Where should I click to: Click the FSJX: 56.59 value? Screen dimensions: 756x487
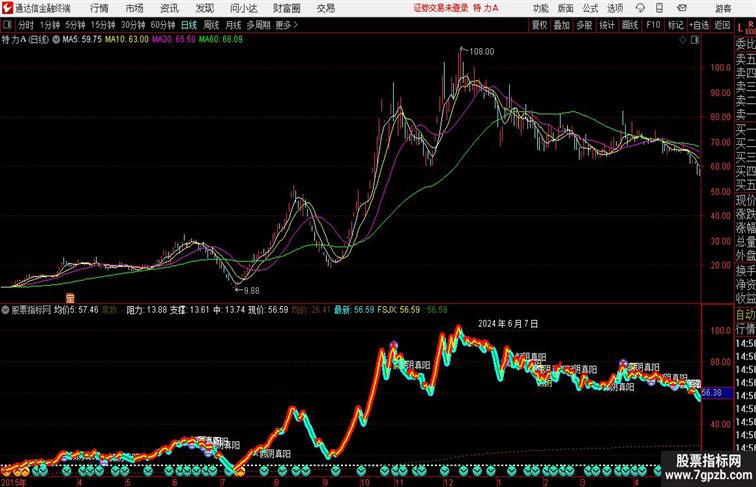tap(398, 310)
